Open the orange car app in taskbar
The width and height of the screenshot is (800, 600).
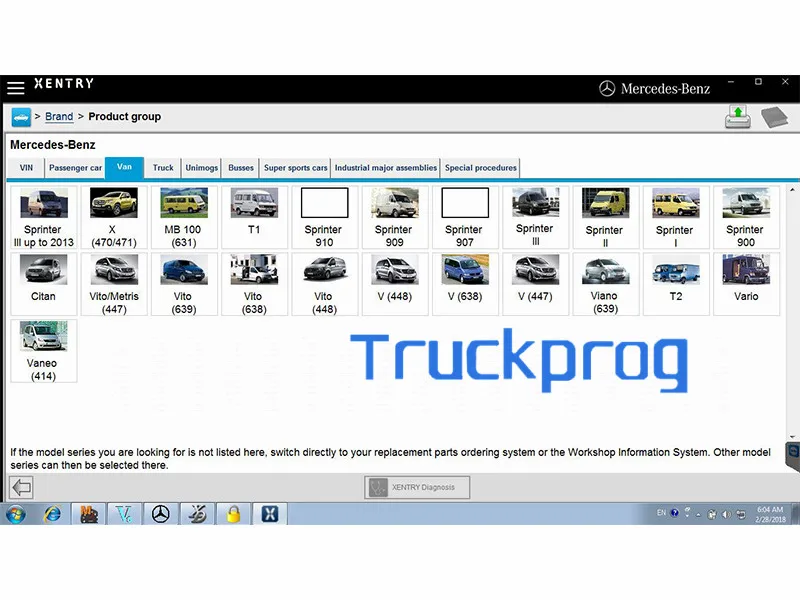click(89, 514)
